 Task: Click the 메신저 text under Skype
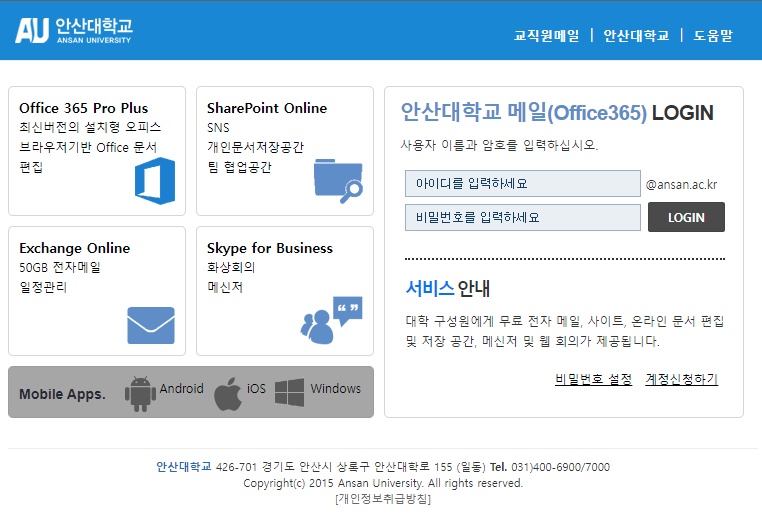coord(225,287)
